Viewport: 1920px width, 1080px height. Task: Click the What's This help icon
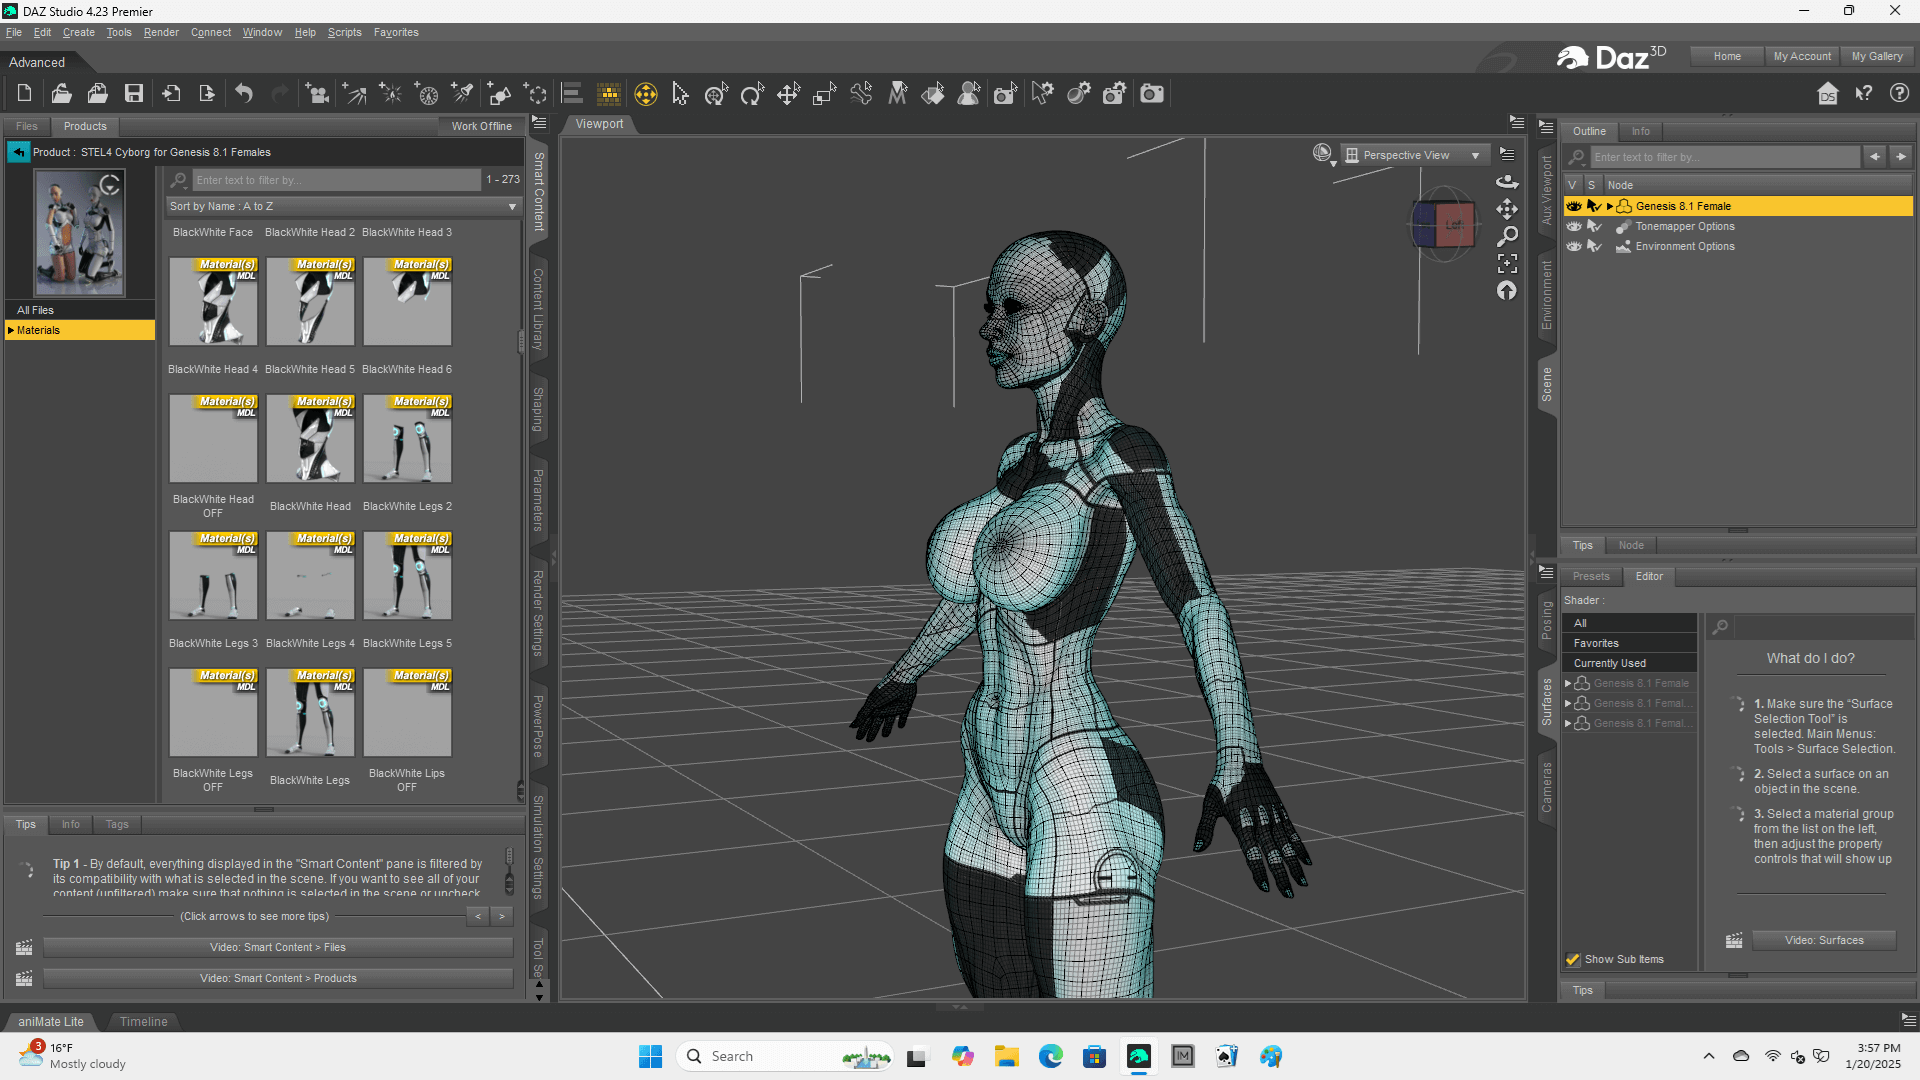pos(1864,94)
